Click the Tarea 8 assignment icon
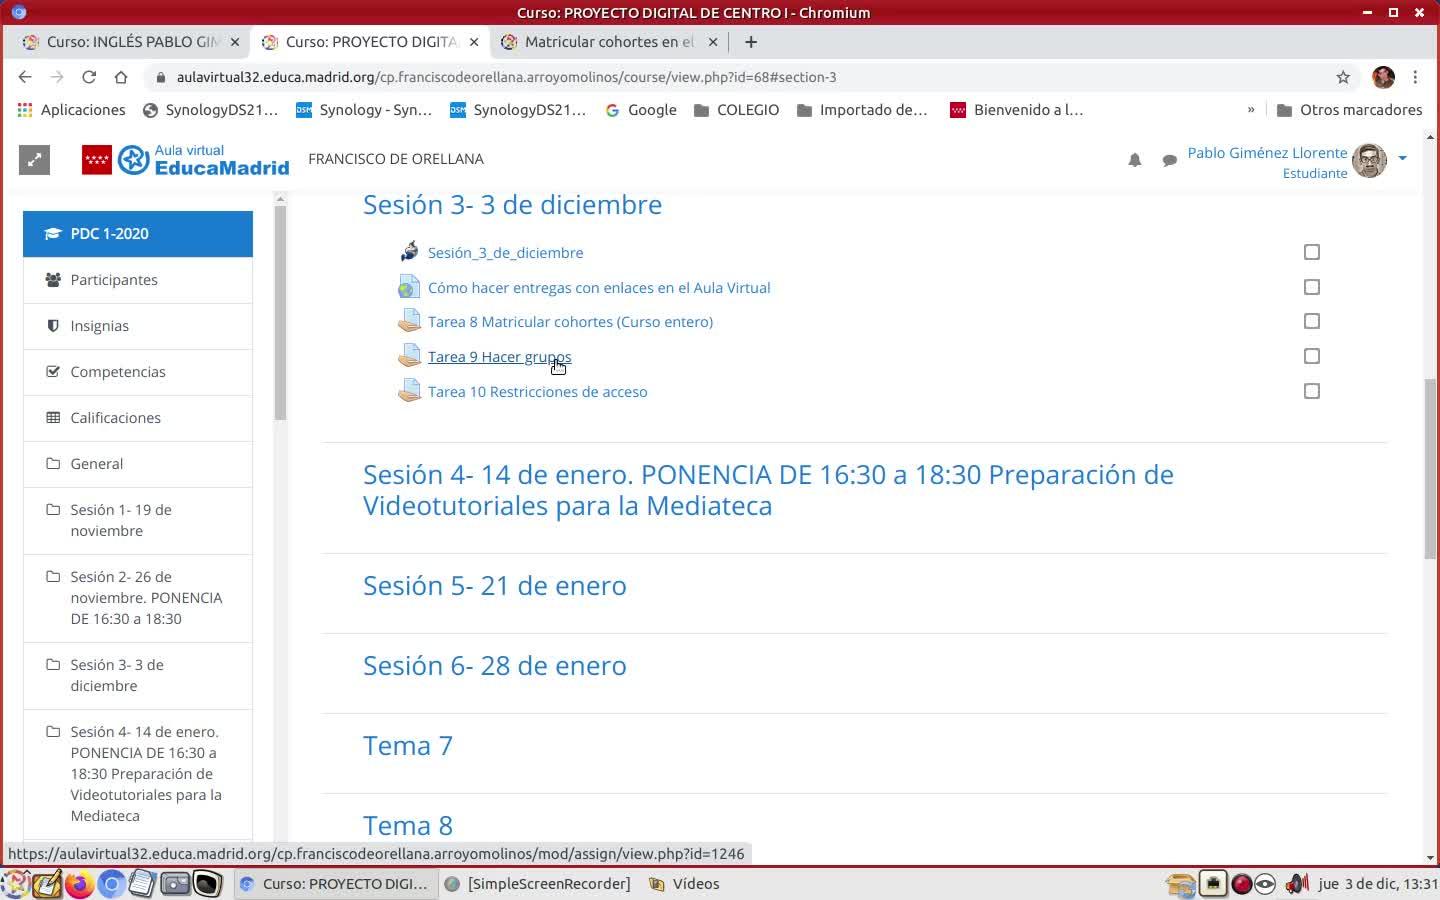Screen dimensions: 1440x900 (x=409, y=321)
